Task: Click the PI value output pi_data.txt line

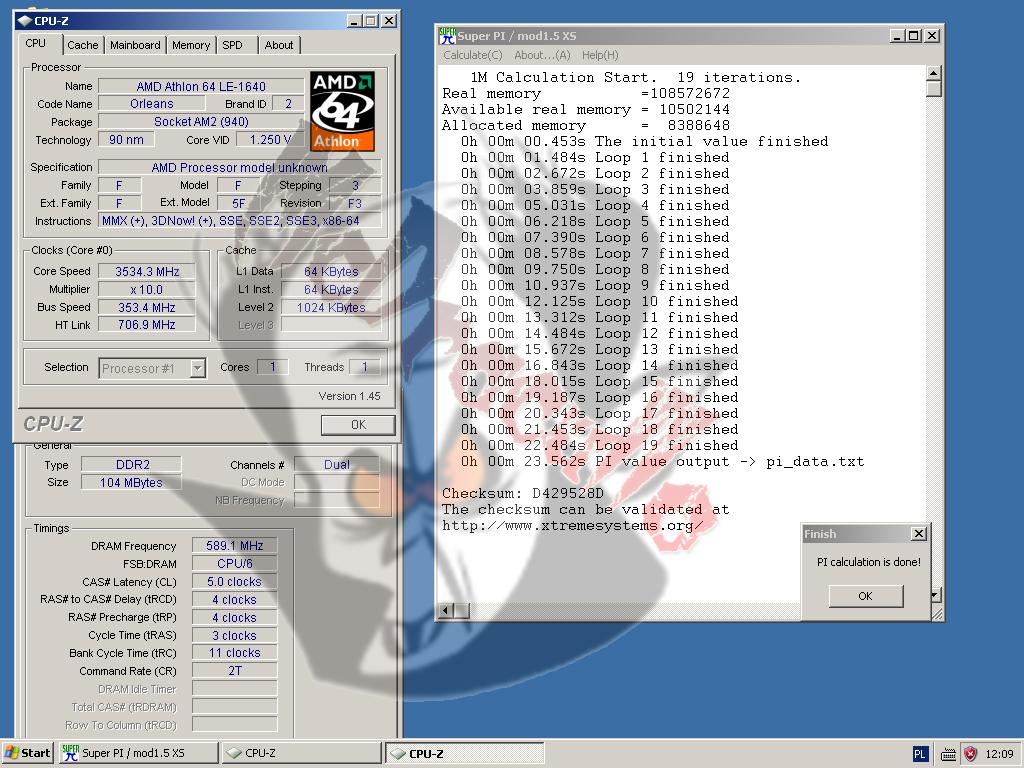Action: pos(662,462)
